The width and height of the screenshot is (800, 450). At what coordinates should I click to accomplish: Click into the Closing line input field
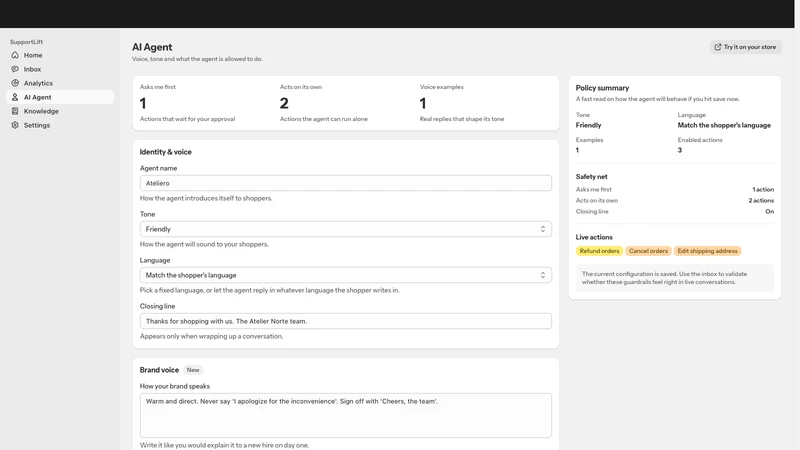click(x=345, y=321)
